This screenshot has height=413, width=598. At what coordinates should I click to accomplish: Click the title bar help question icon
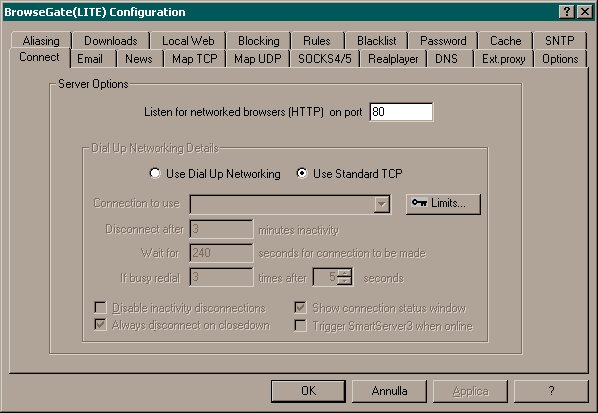tap(567, 12)
